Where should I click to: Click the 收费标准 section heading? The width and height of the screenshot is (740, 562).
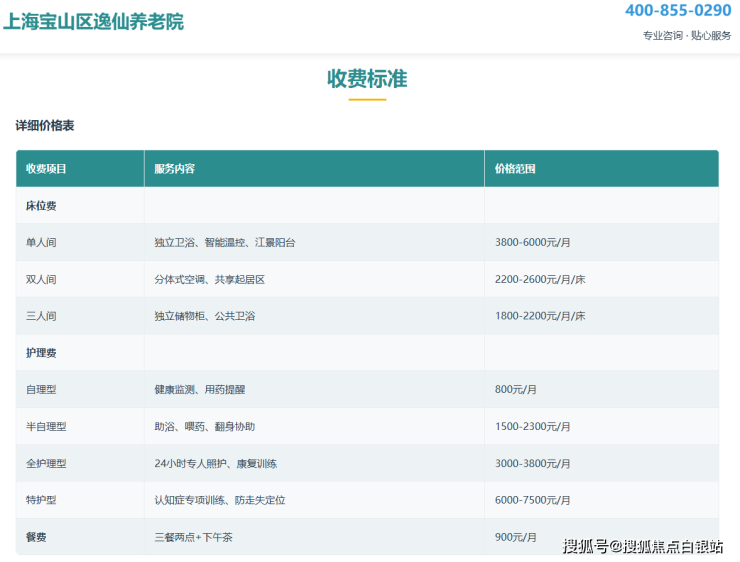367,79
